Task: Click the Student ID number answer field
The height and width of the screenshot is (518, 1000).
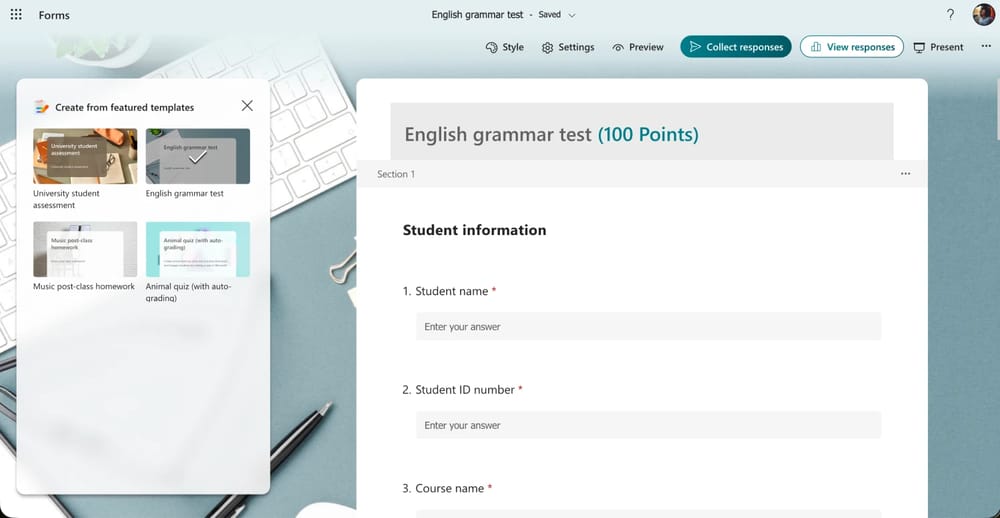Action: pos(648,425)
